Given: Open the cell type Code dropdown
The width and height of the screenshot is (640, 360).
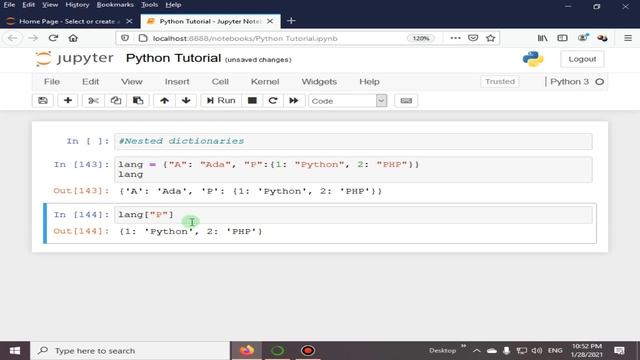Looking at the screenshot, I should pos(348,101).
